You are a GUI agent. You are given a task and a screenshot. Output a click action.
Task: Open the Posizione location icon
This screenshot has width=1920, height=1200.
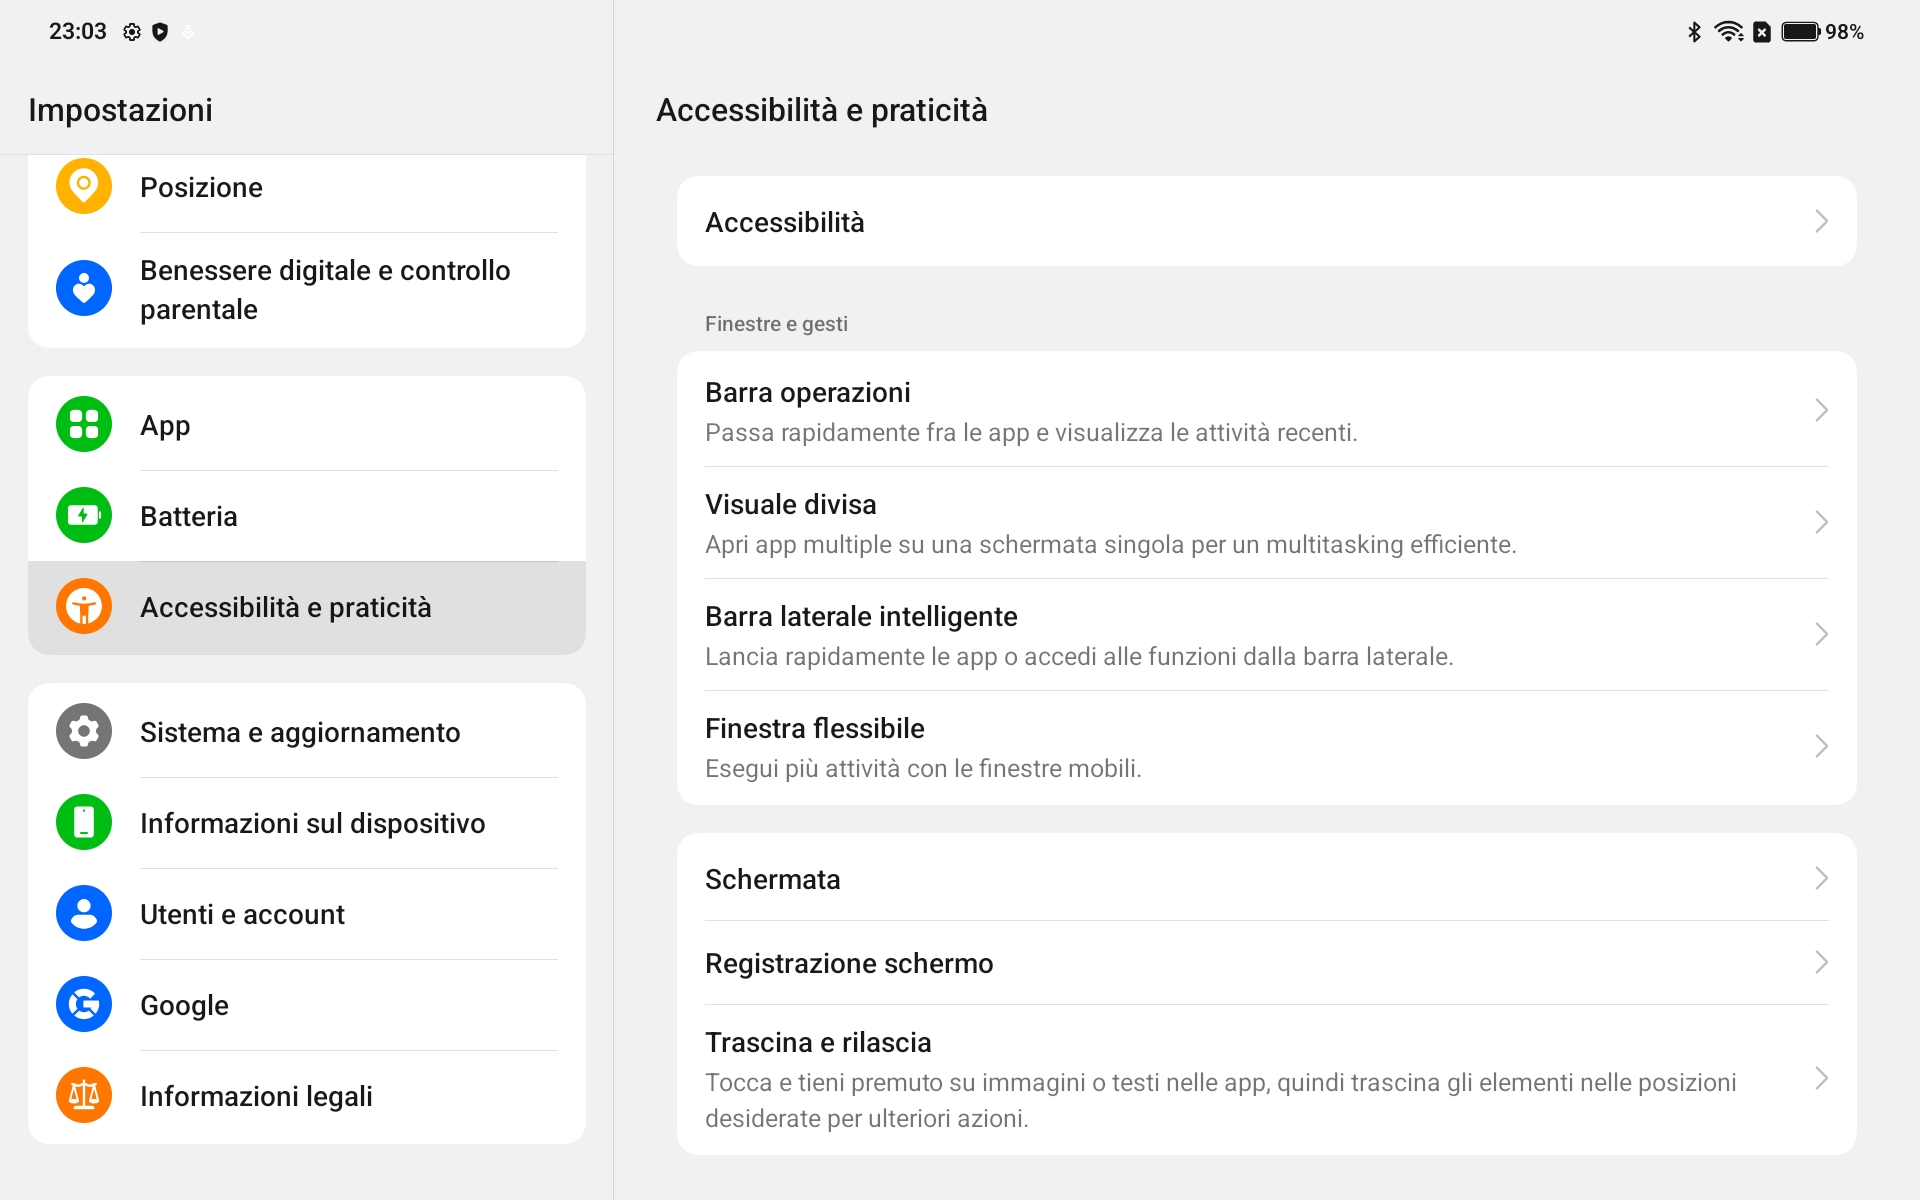coord(84,186)
